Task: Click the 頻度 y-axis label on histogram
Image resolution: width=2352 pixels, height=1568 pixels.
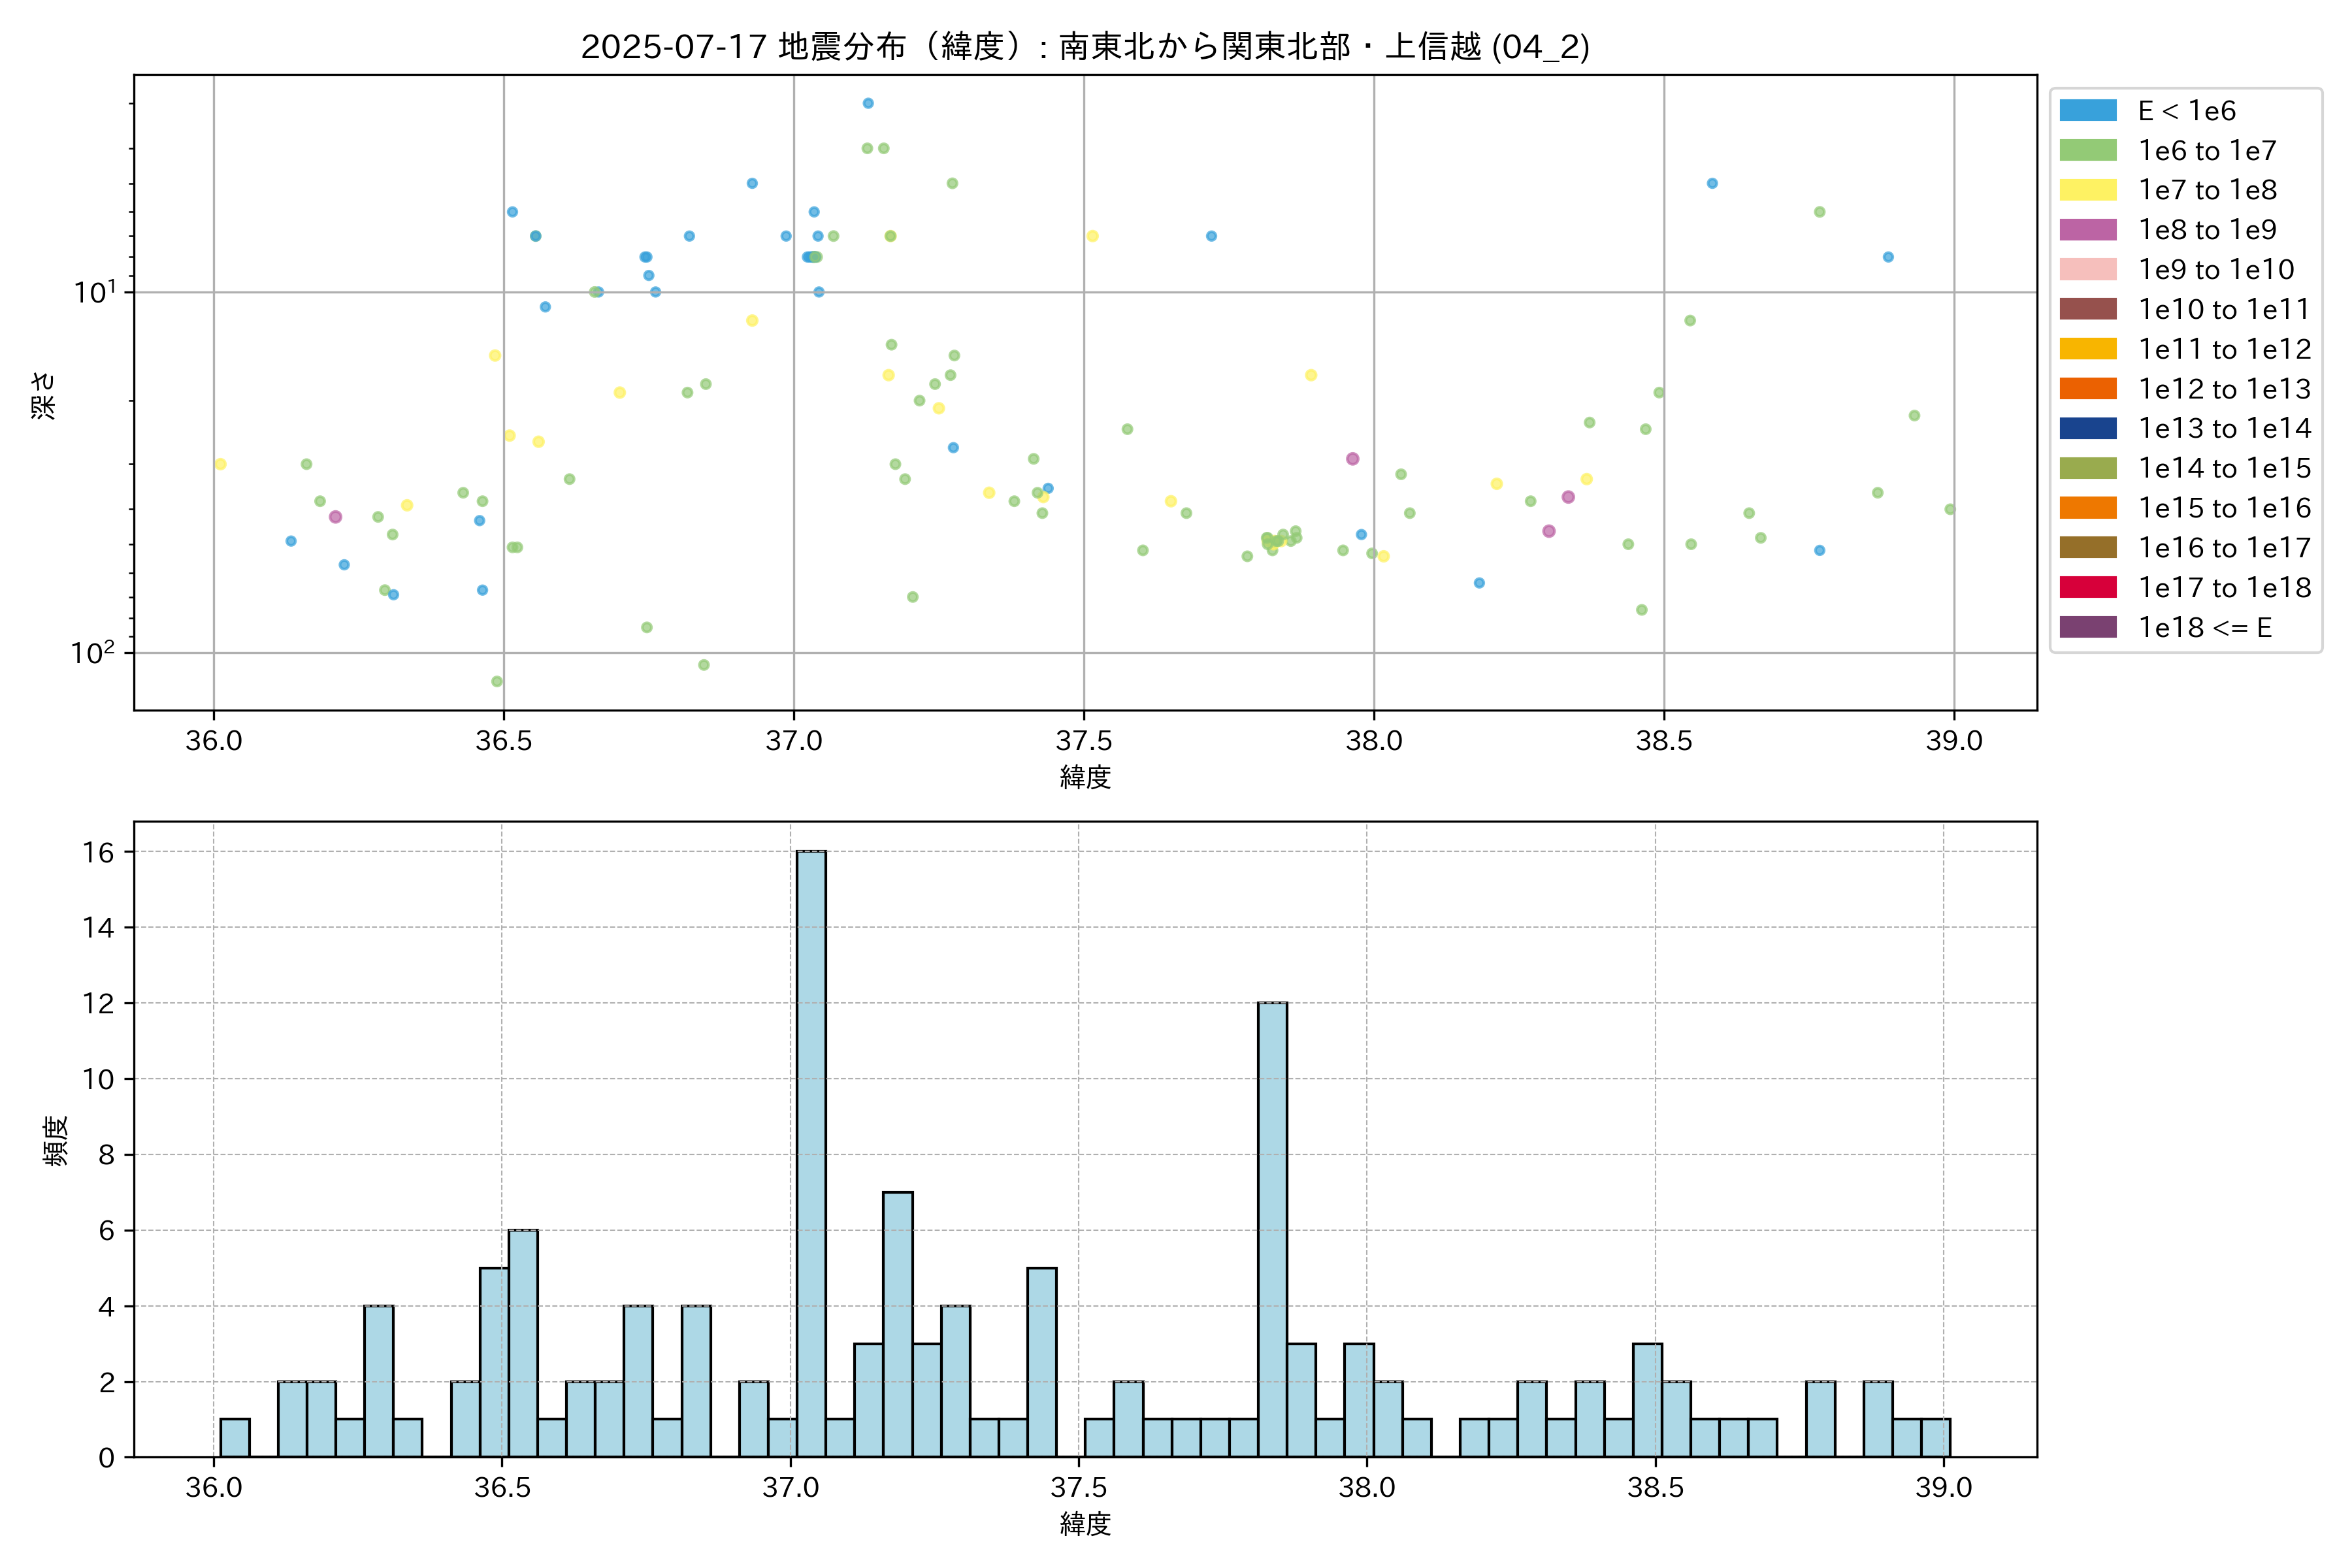Action: [56, 1140]
